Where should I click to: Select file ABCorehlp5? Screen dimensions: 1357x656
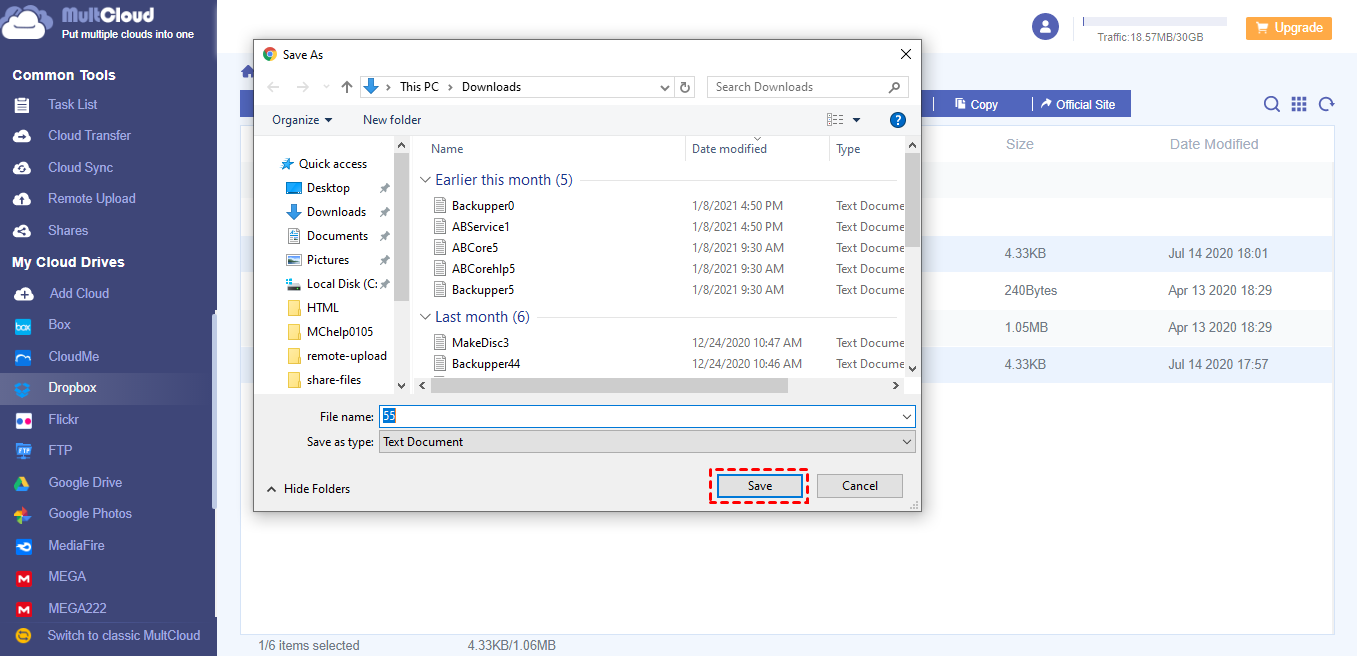point(483,269)
